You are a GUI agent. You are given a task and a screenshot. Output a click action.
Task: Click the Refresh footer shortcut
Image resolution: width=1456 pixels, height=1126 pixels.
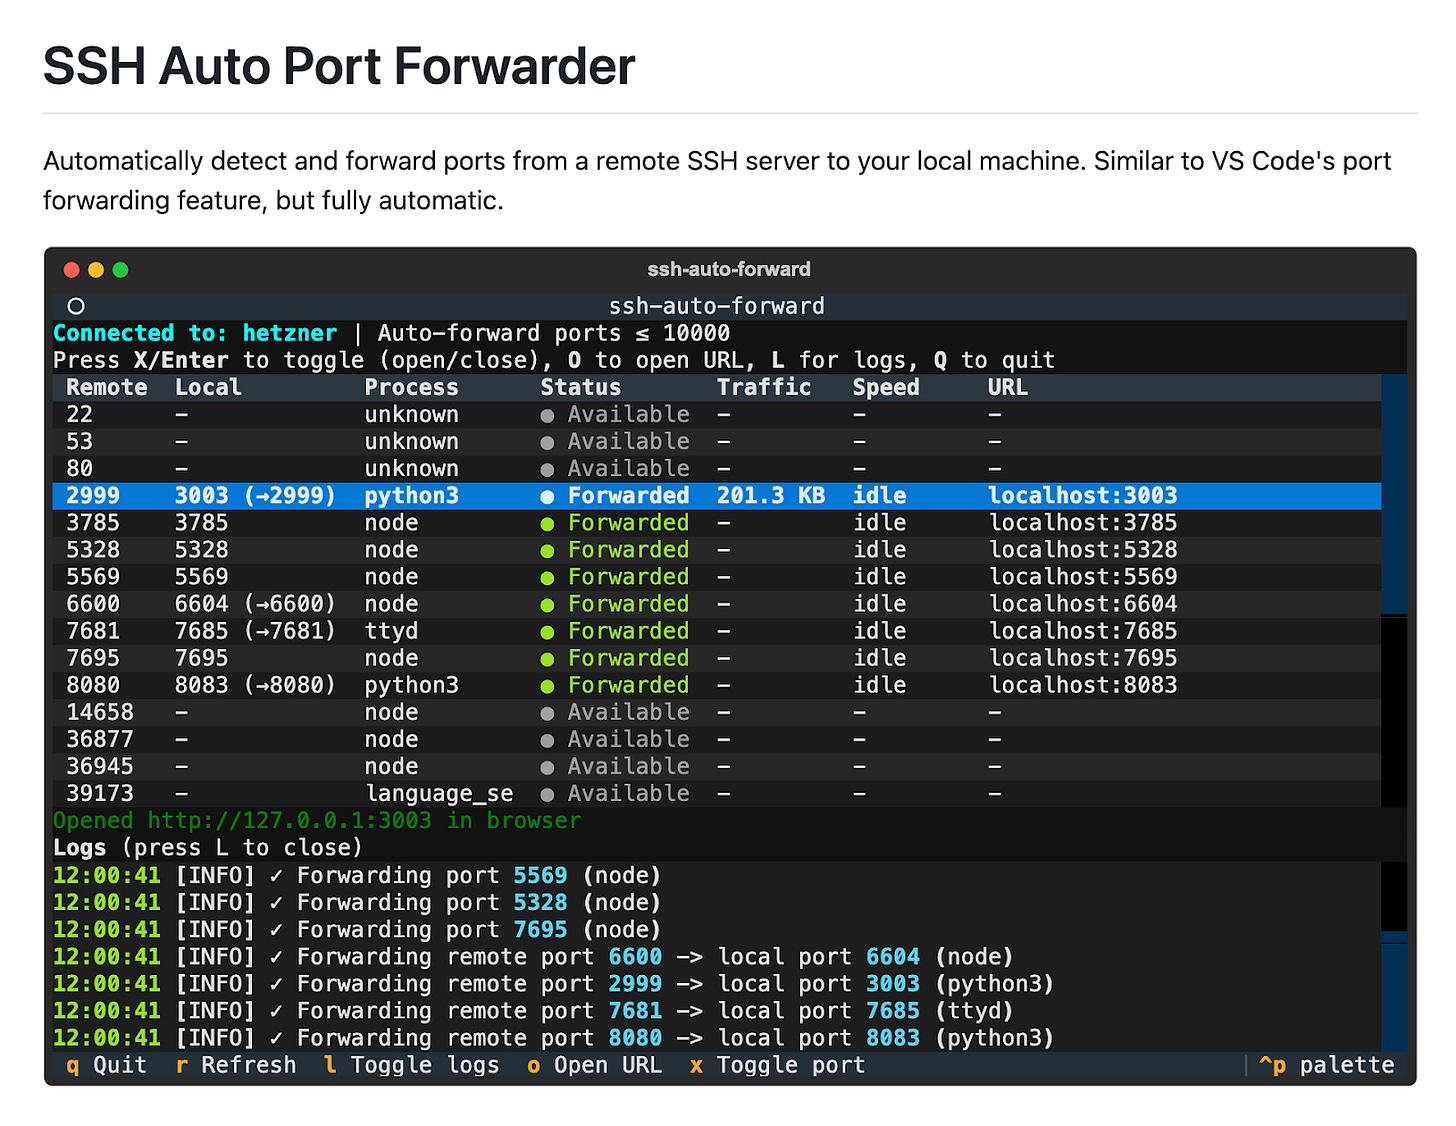coord(236,1065)
